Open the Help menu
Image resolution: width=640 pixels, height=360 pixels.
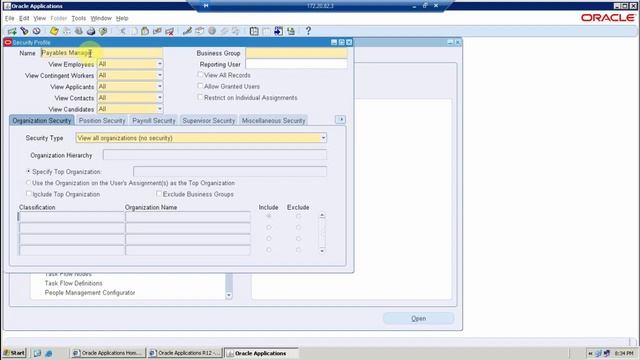click(122, 18)
